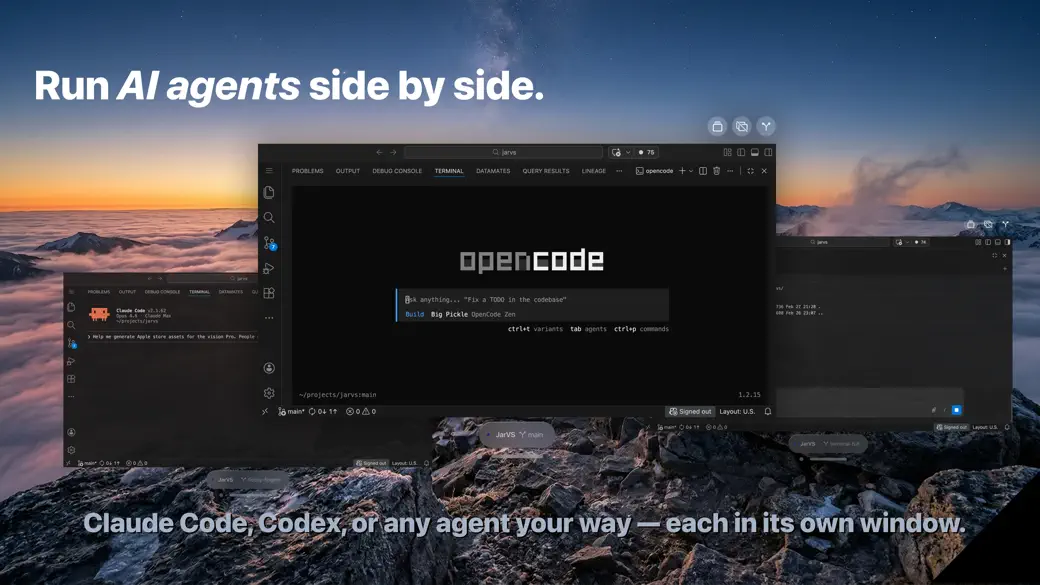This screenshot has height=585, width=1040.
Task: Switch to LINEAGE tab in center window
Action: 594,171
